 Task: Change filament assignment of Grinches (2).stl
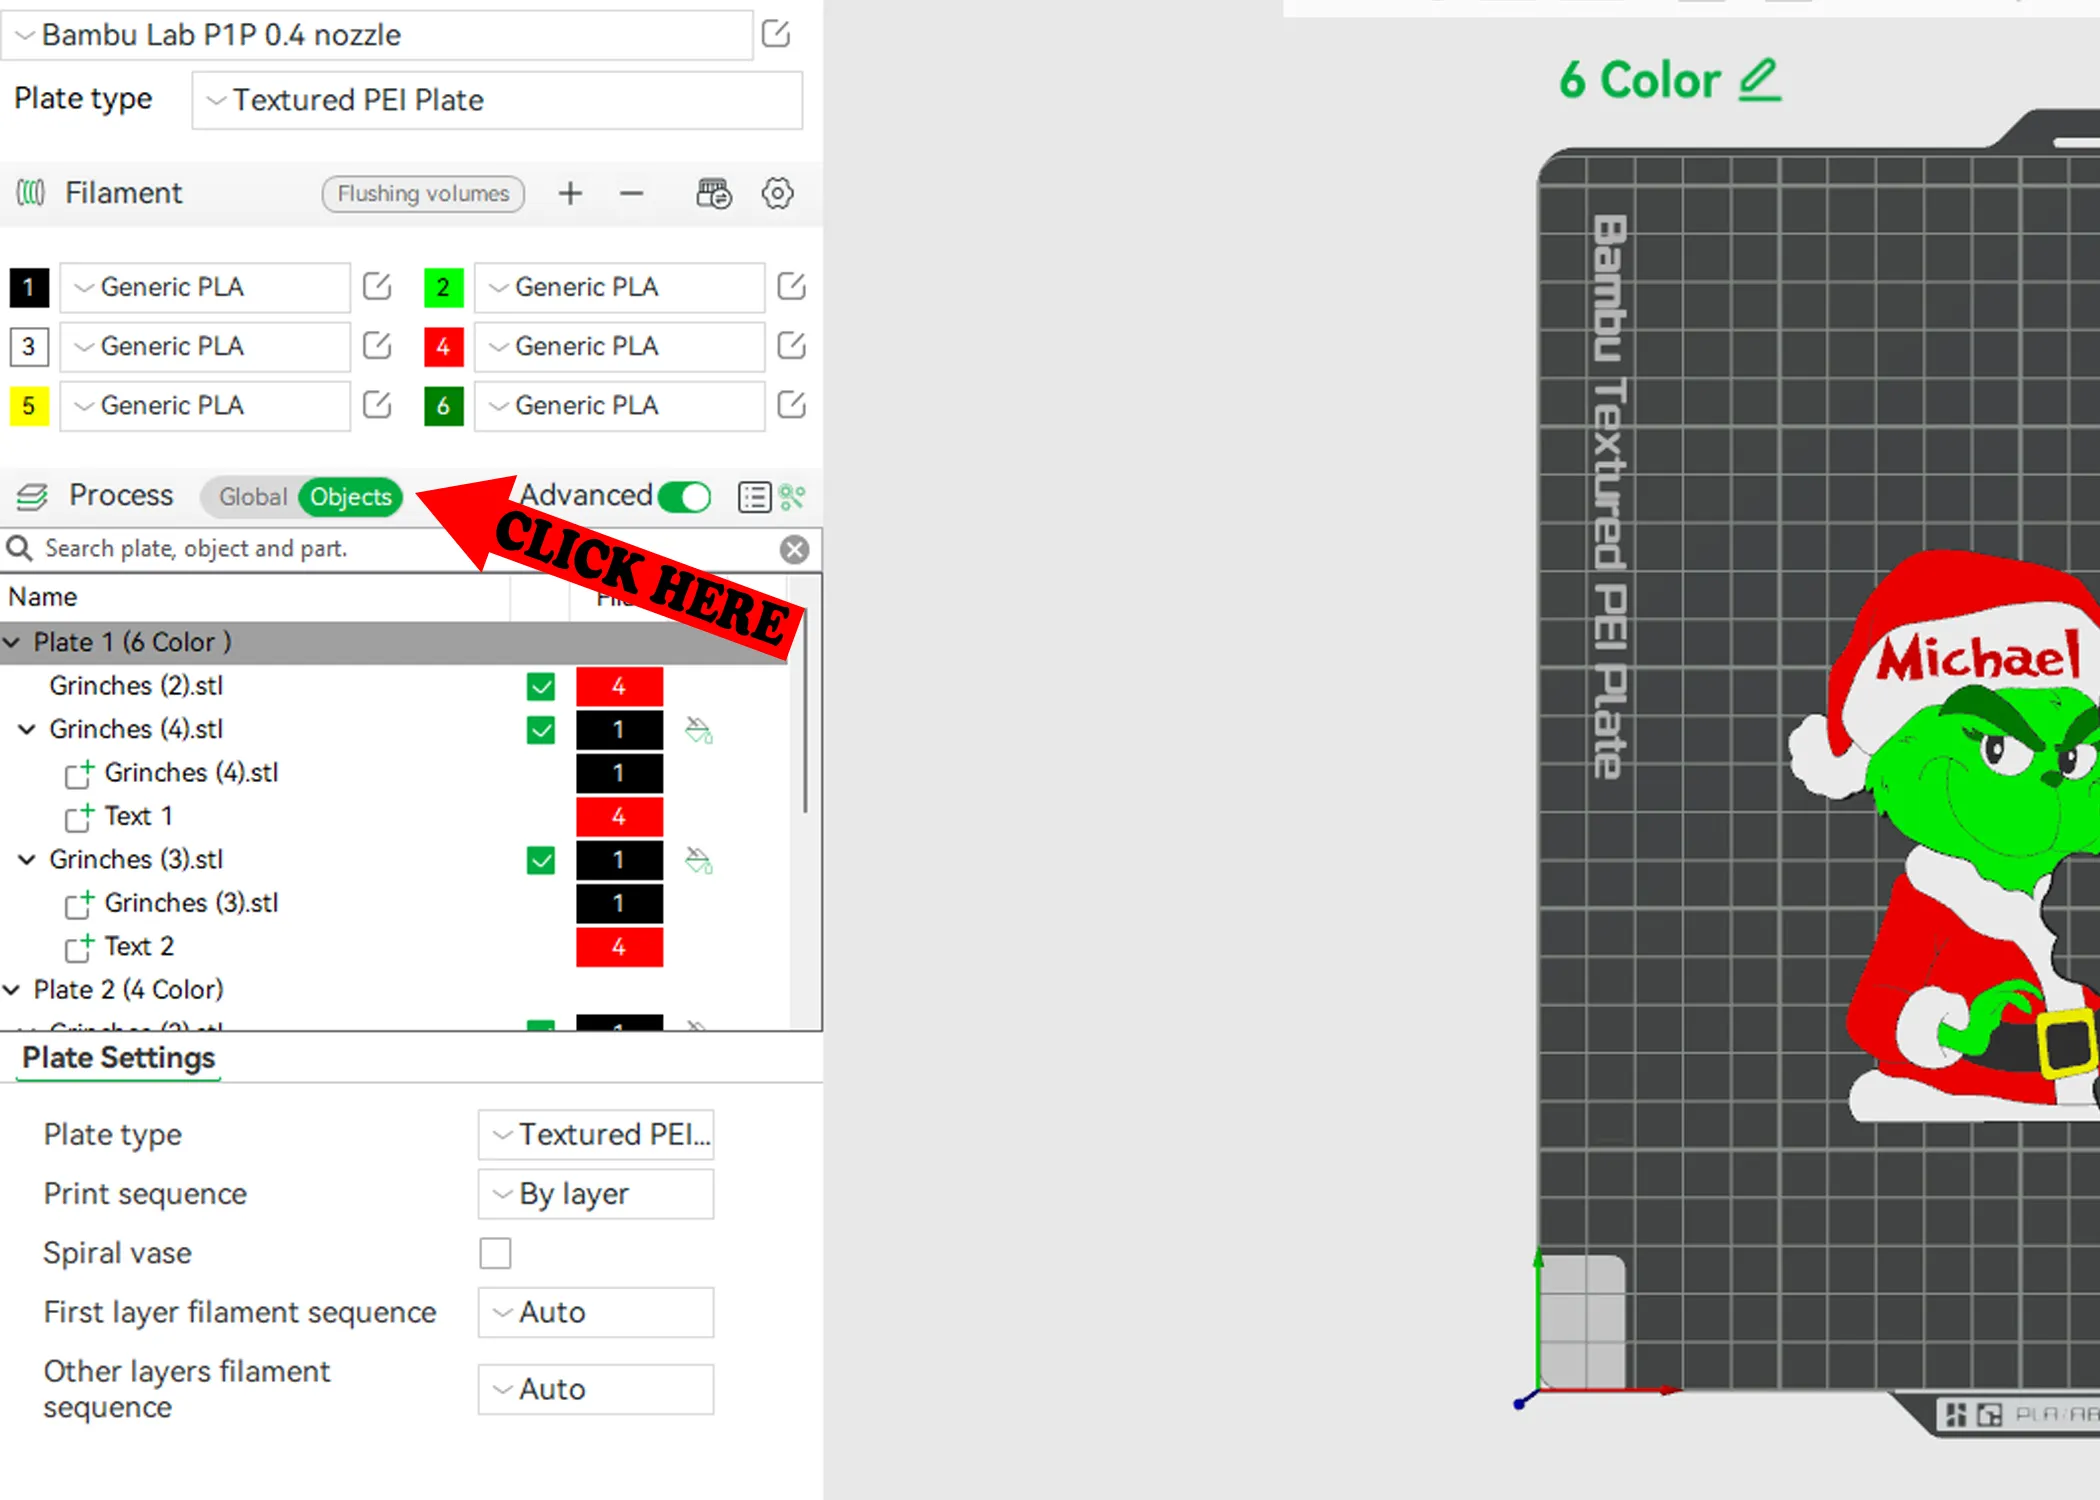click(619, 687)
